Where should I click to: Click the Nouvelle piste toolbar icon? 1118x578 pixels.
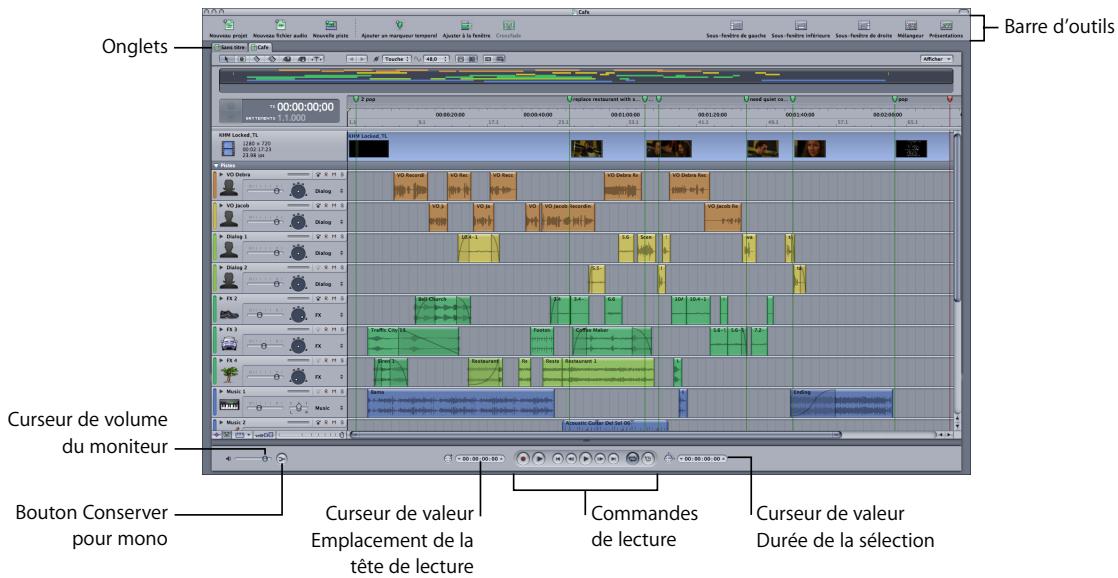pyautogui.click(x=331, y=25)
